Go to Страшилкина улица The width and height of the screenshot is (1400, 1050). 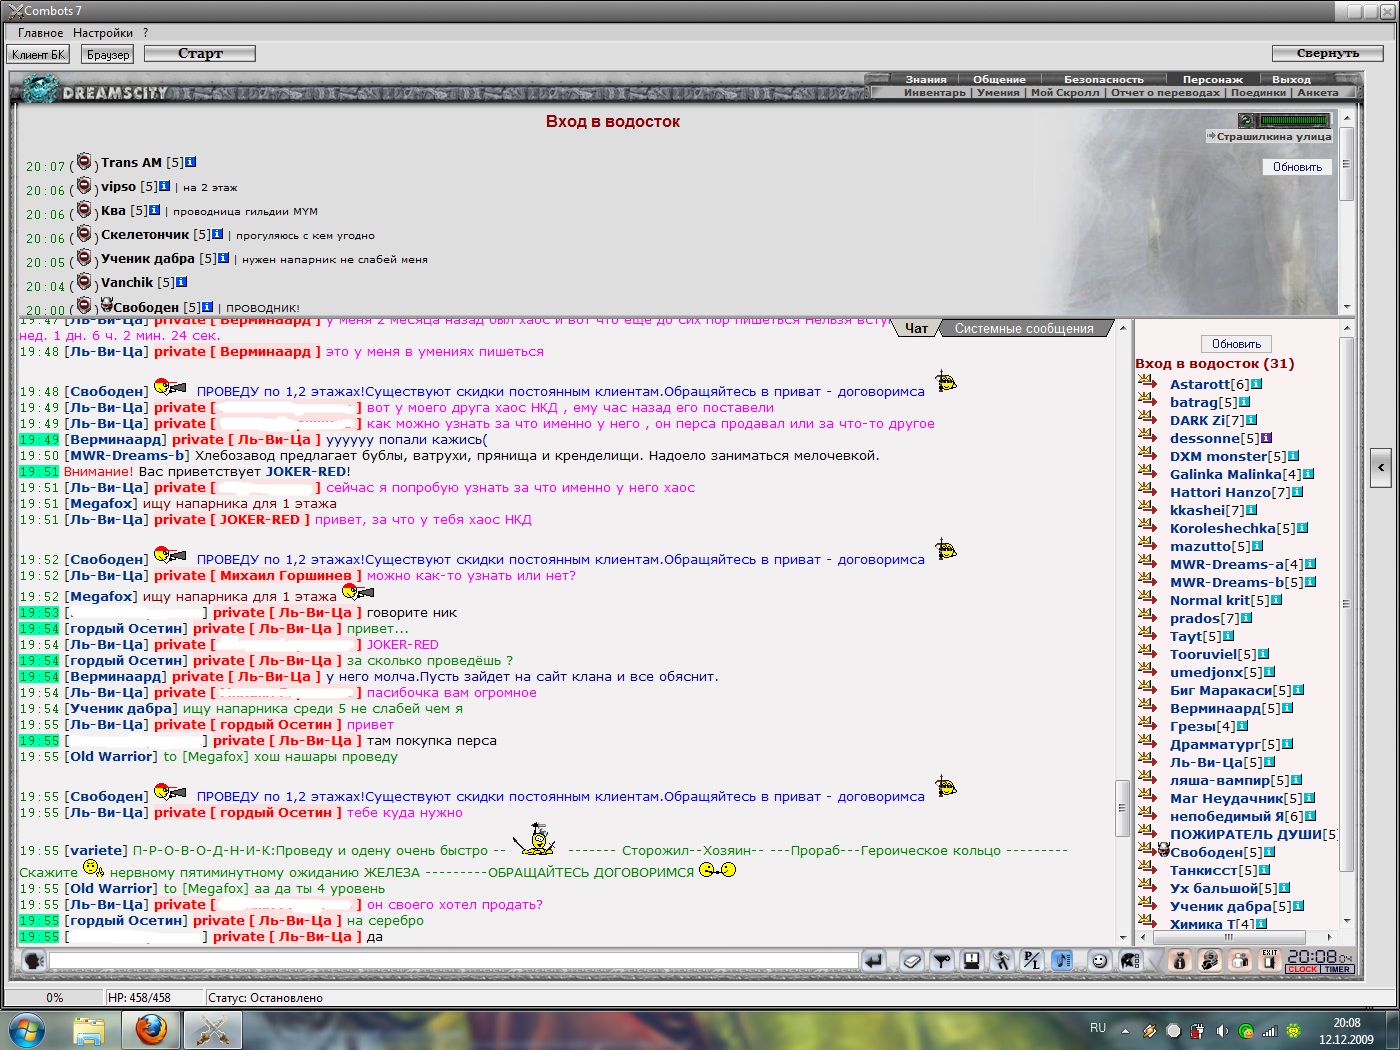pyautogui.click(x=1270, y=136)
